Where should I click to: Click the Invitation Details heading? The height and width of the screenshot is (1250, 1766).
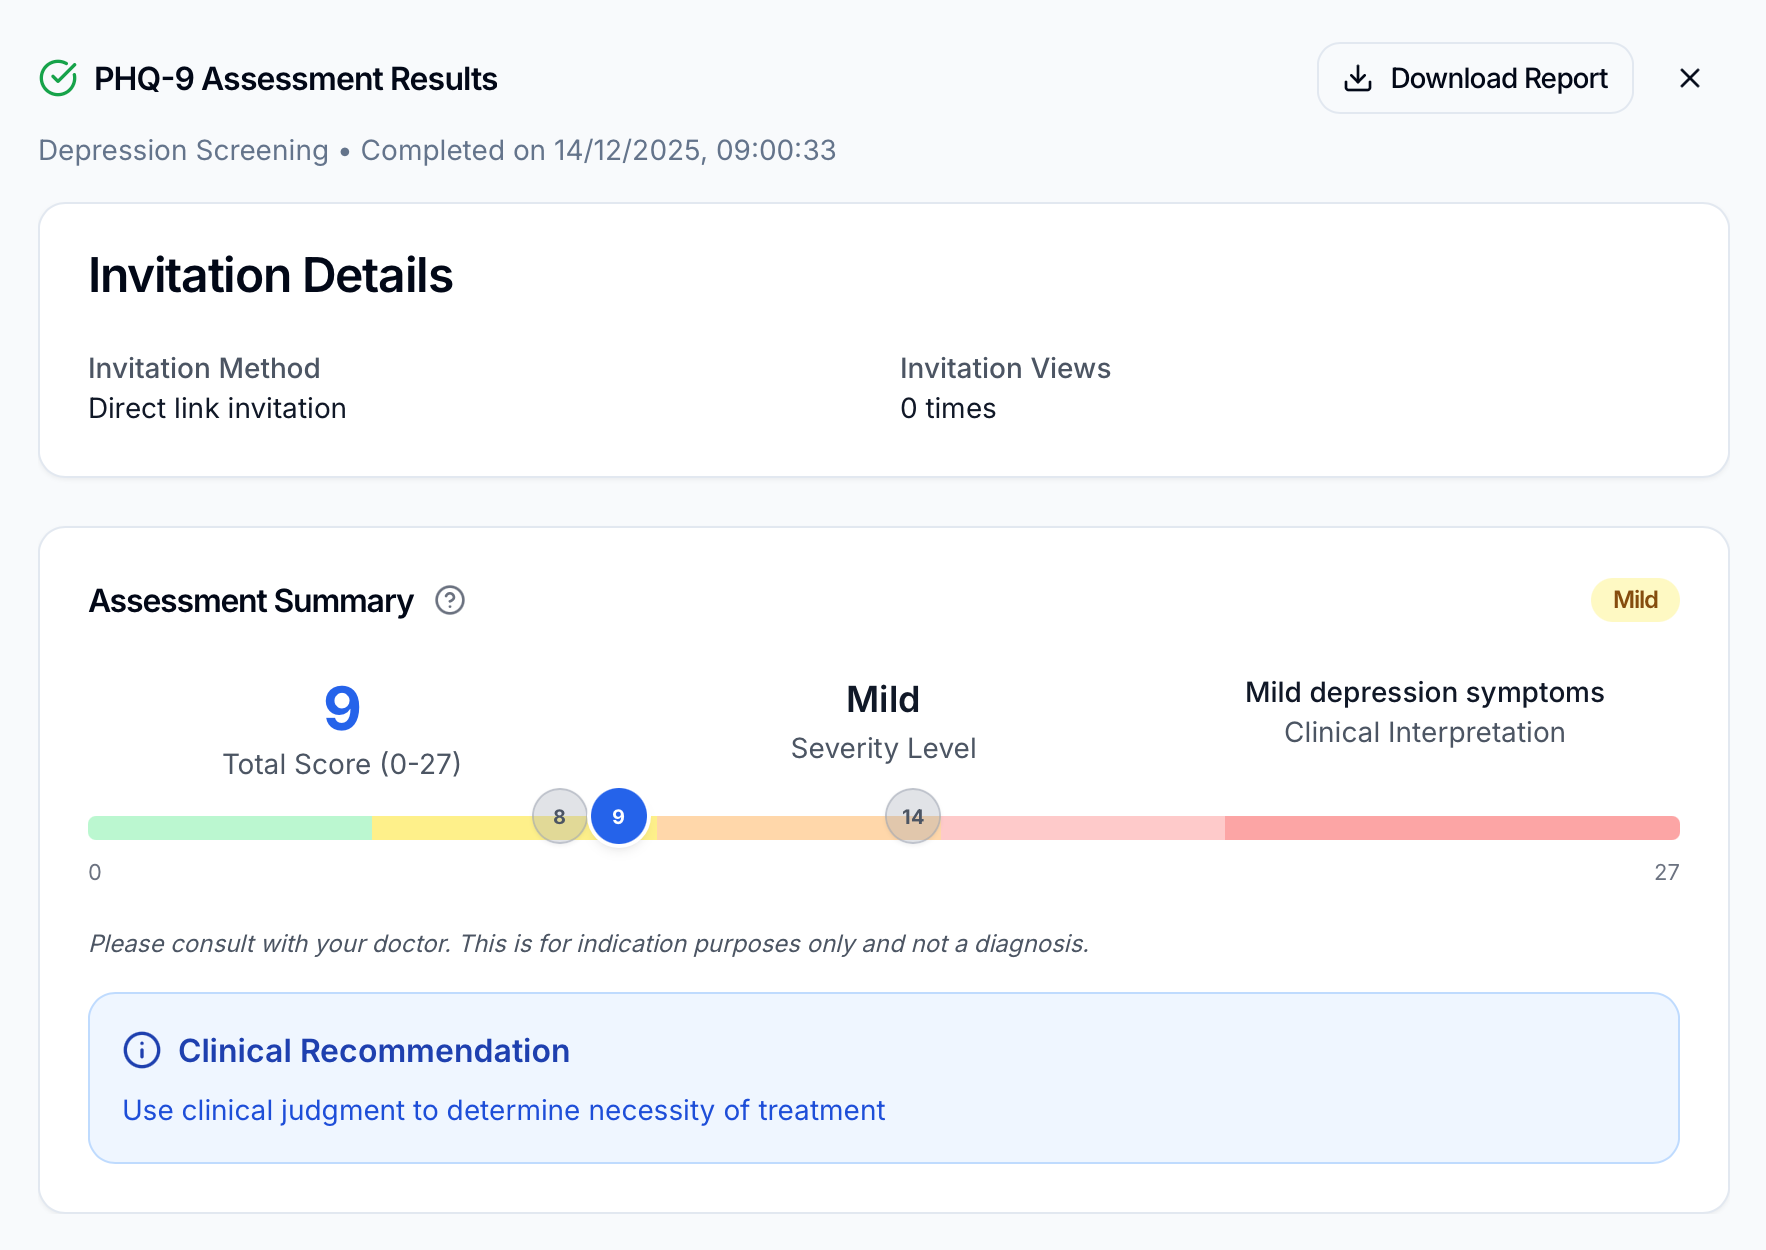point(270,275)
